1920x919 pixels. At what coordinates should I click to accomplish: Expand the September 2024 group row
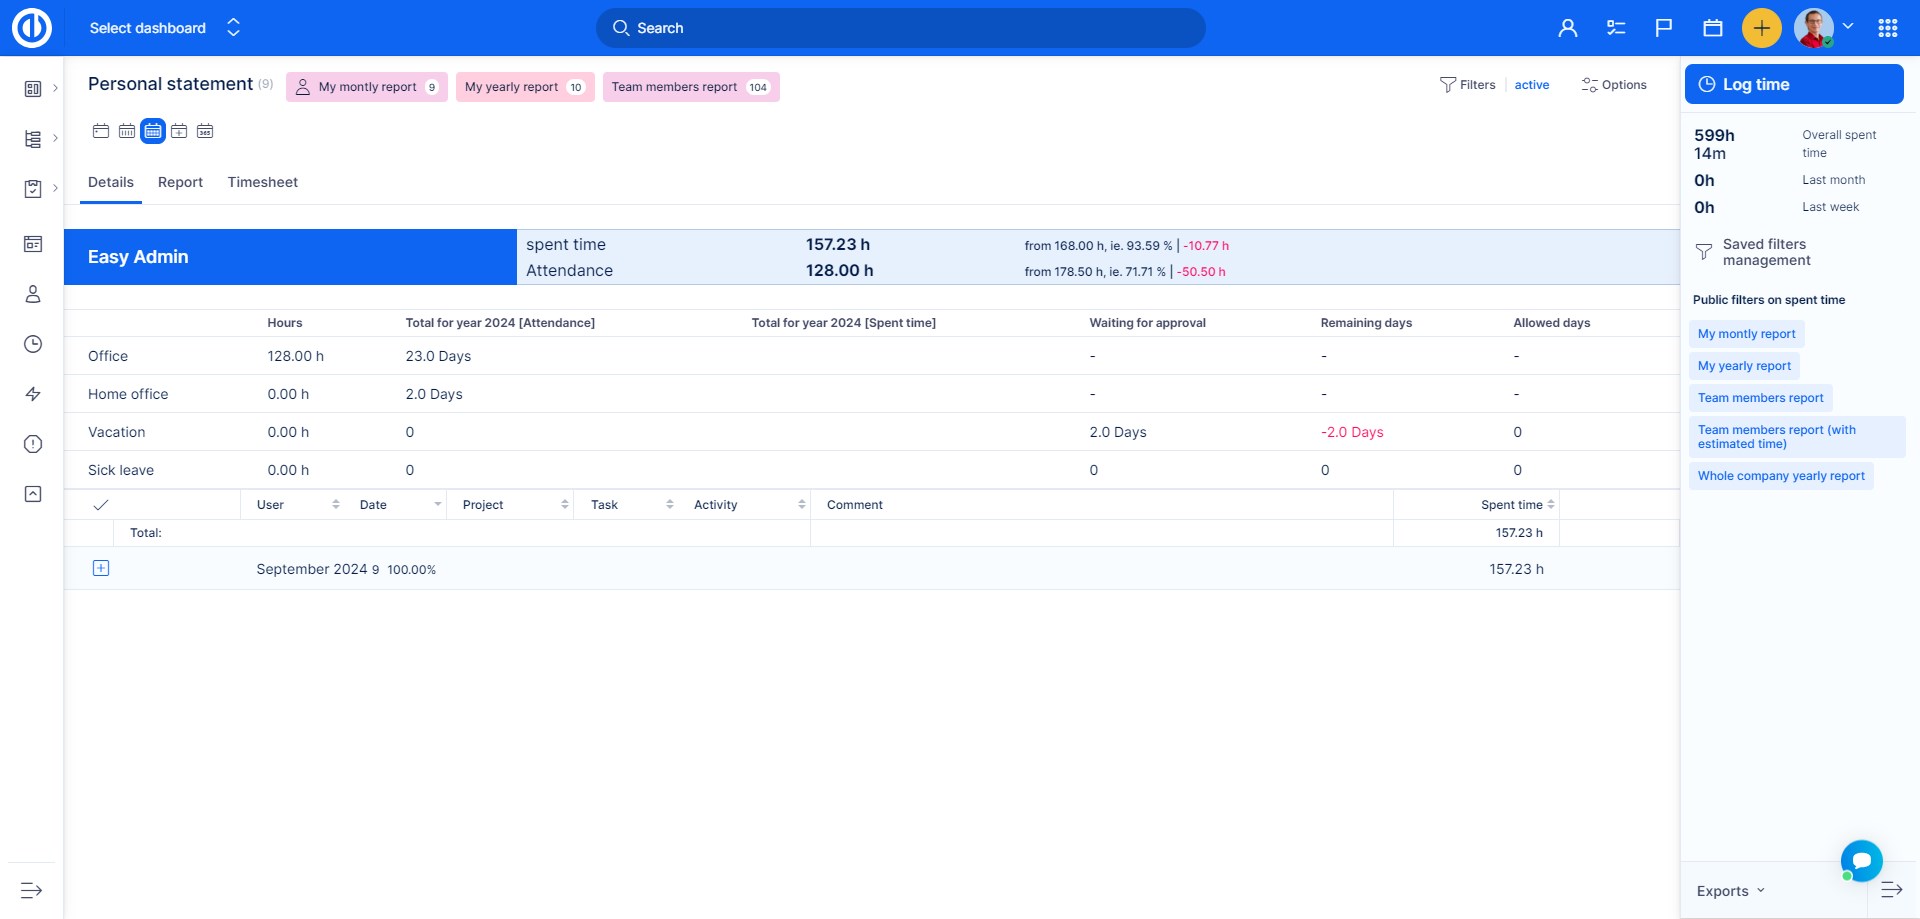(101, 568)
